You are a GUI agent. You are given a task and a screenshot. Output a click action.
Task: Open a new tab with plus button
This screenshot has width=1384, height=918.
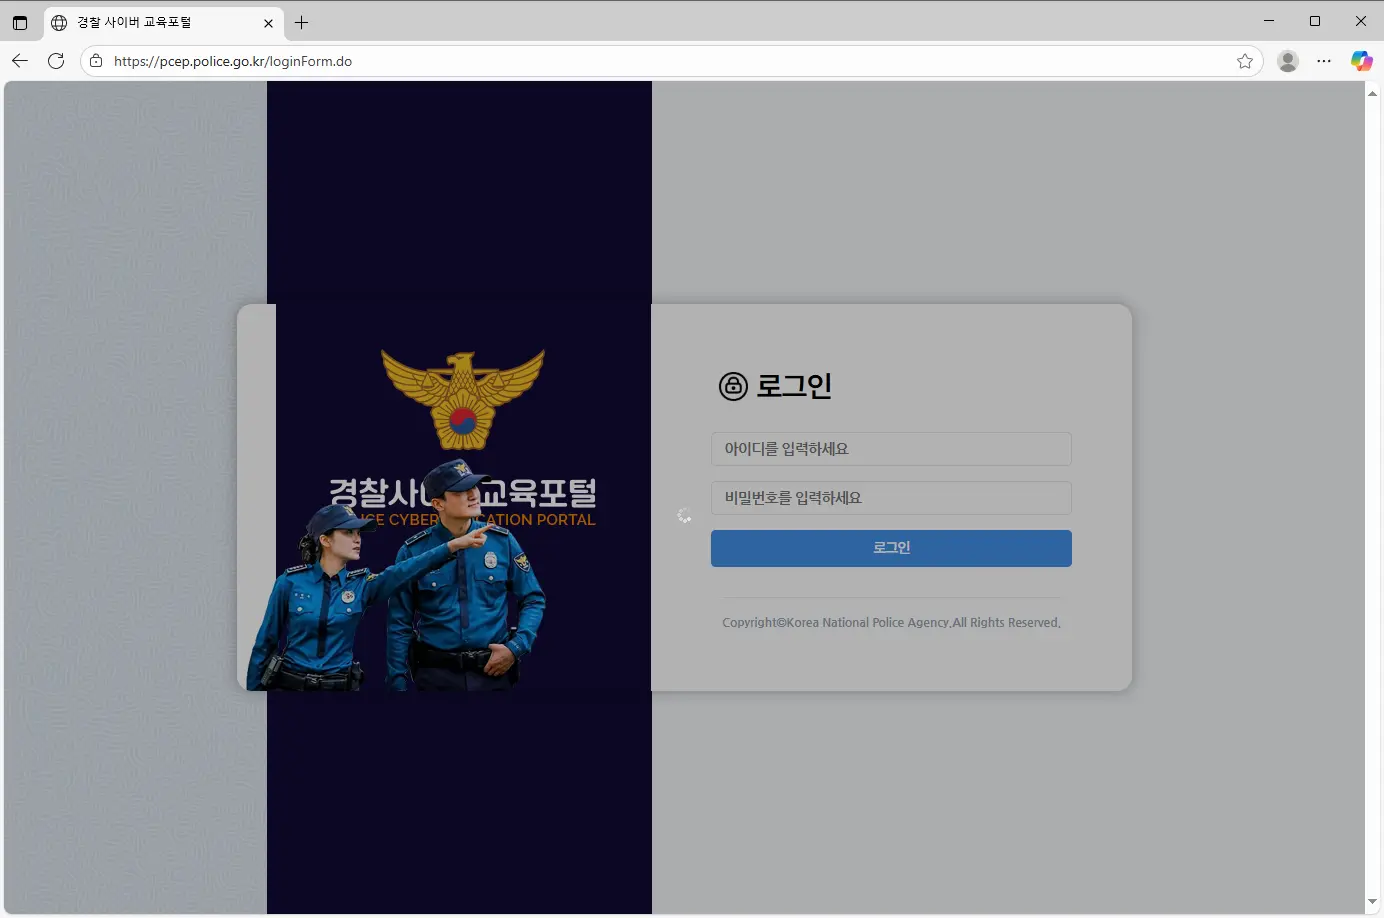[301, 22]
